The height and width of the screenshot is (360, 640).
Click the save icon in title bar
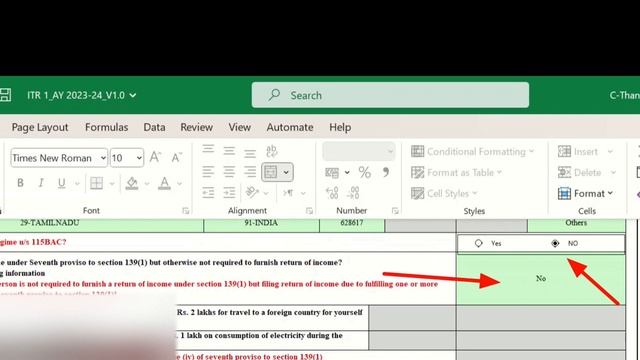tap(5, 95)
